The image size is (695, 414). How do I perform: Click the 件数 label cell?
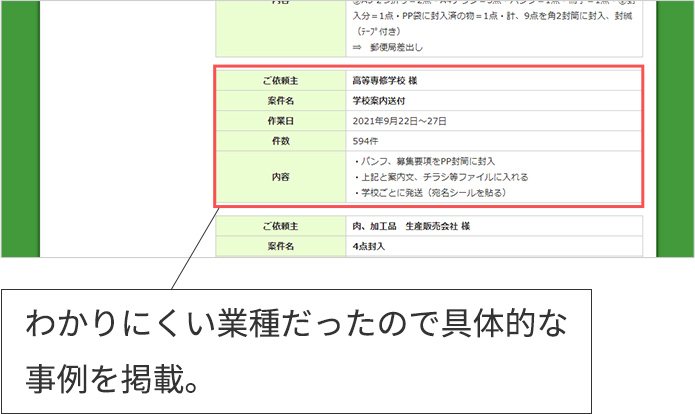coord(281,141)
